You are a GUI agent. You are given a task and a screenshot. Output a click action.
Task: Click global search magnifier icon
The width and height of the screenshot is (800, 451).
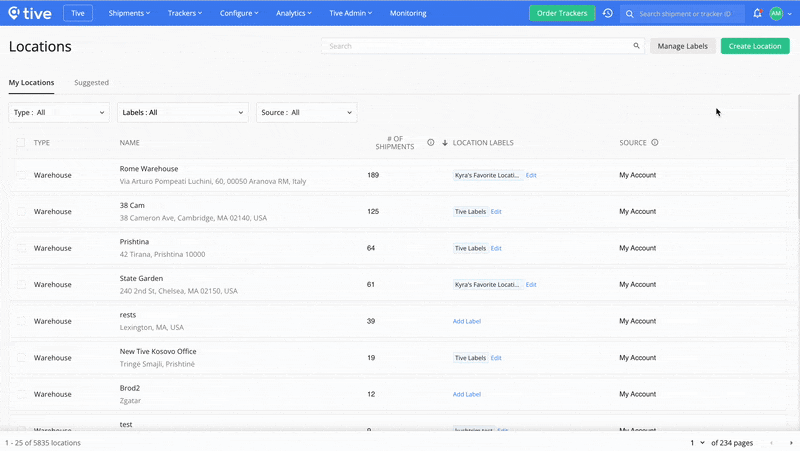tap(630, 14)
